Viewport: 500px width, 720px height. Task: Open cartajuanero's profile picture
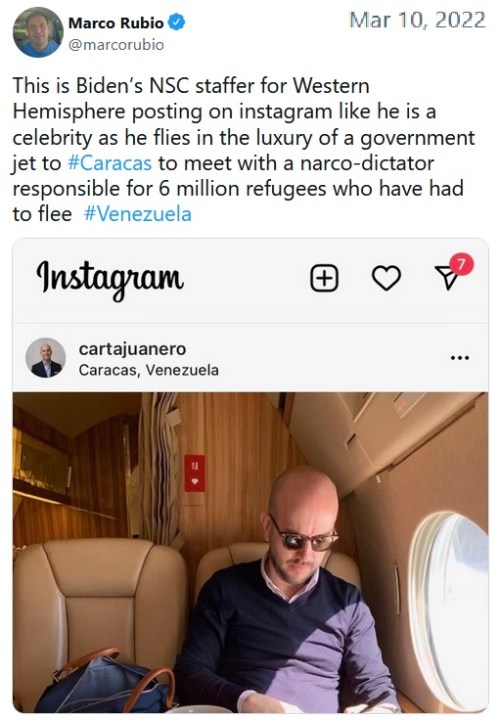[x=45, y=358]
